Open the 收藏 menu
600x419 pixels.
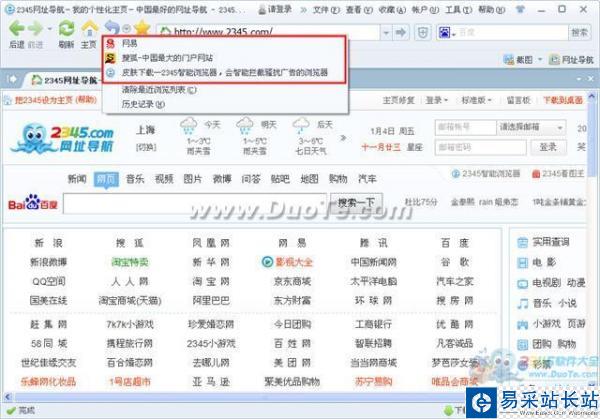(392, 10)
